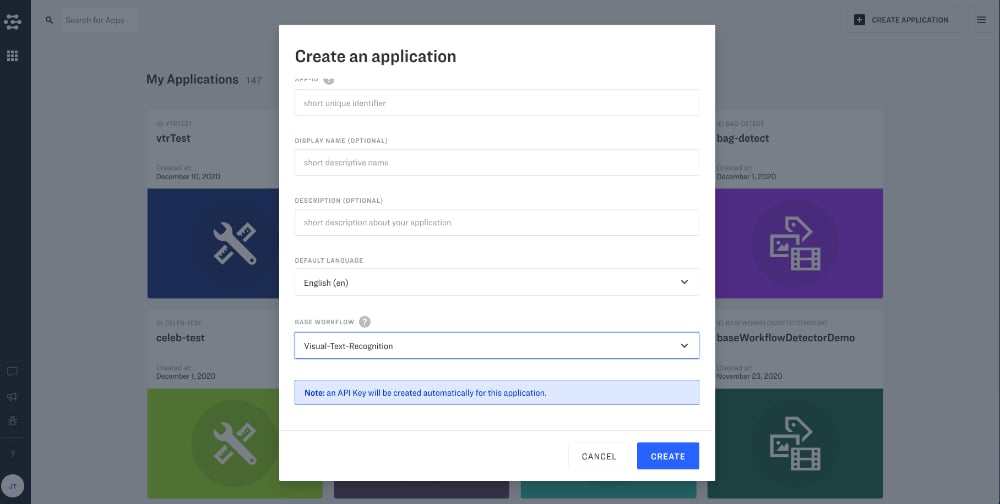Open the bag-detect application card
Screen dimensions: 1000x504
coord(794,210)
